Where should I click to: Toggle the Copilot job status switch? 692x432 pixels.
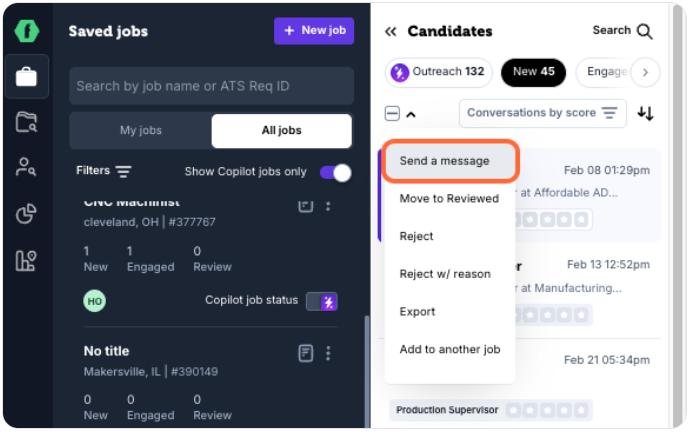(322, 301)
